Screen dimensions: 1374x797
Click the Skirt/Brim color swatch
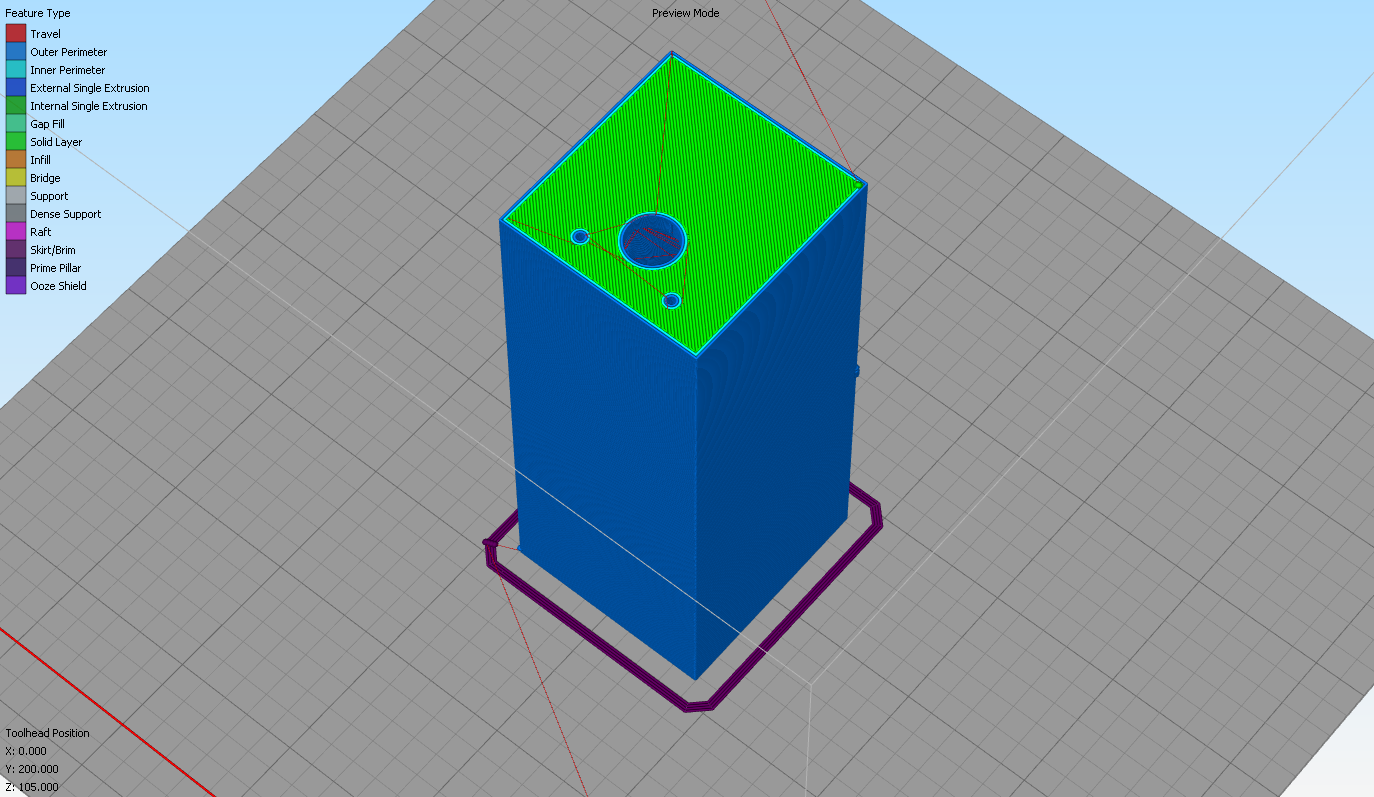tap(15, 249)
